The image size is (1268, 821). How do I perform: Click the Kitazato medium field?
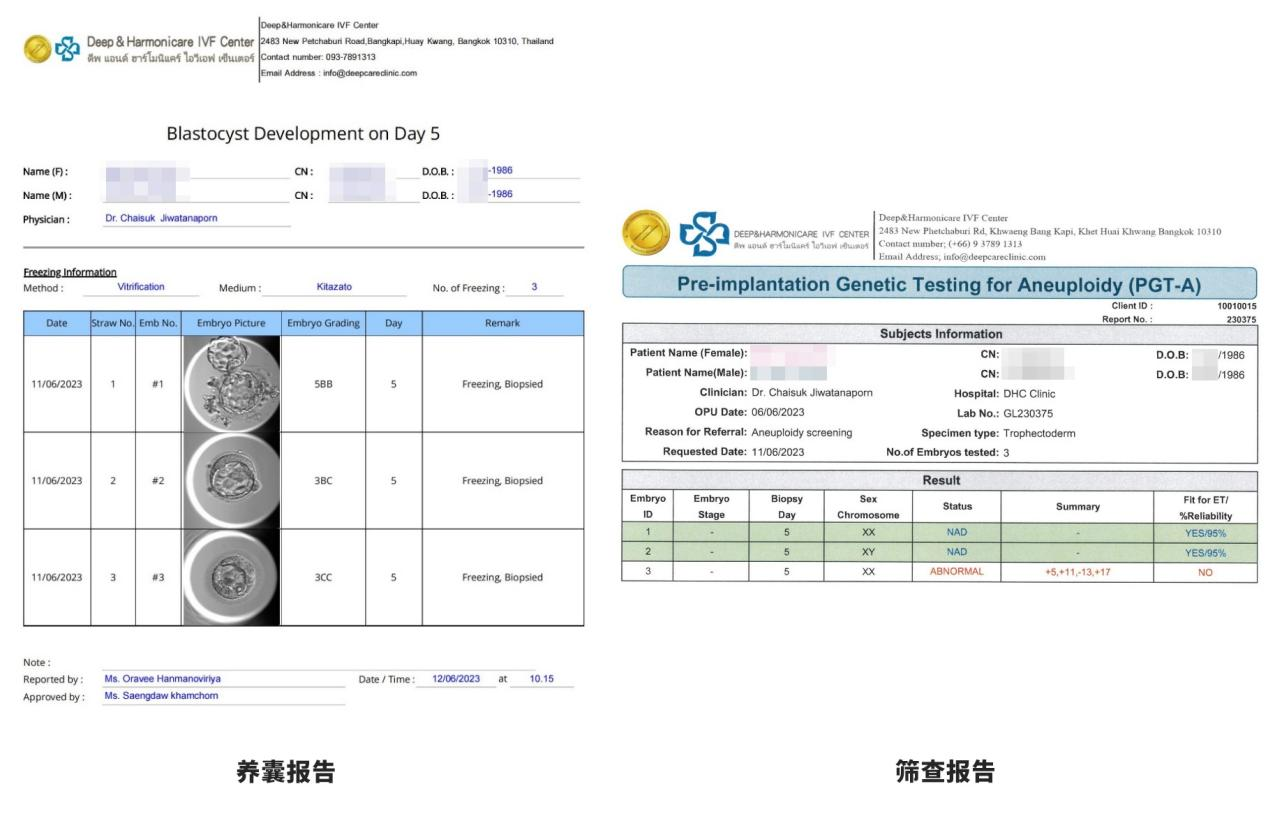pyautogui.click(x=334, y=287)
